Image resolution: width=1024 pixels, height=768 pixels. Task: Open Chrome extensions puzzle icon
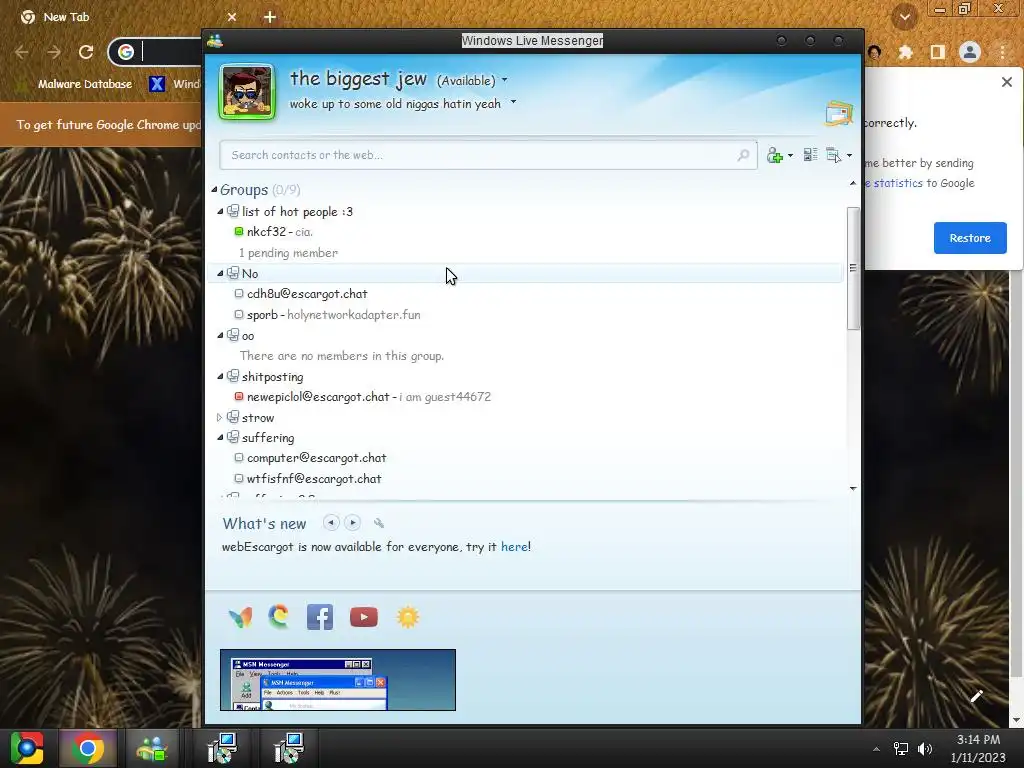coord(906,52)
